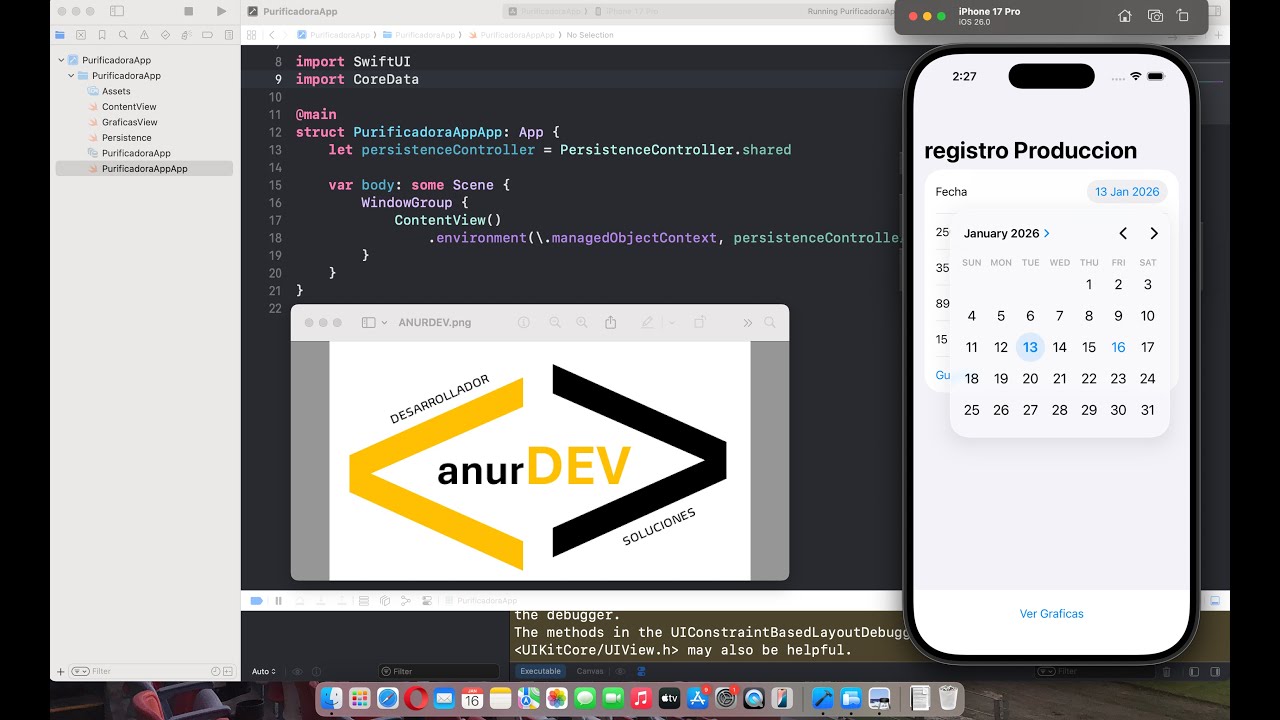Open ContentView file in navigator
The image size is (1280, 720).
[129, 107]
